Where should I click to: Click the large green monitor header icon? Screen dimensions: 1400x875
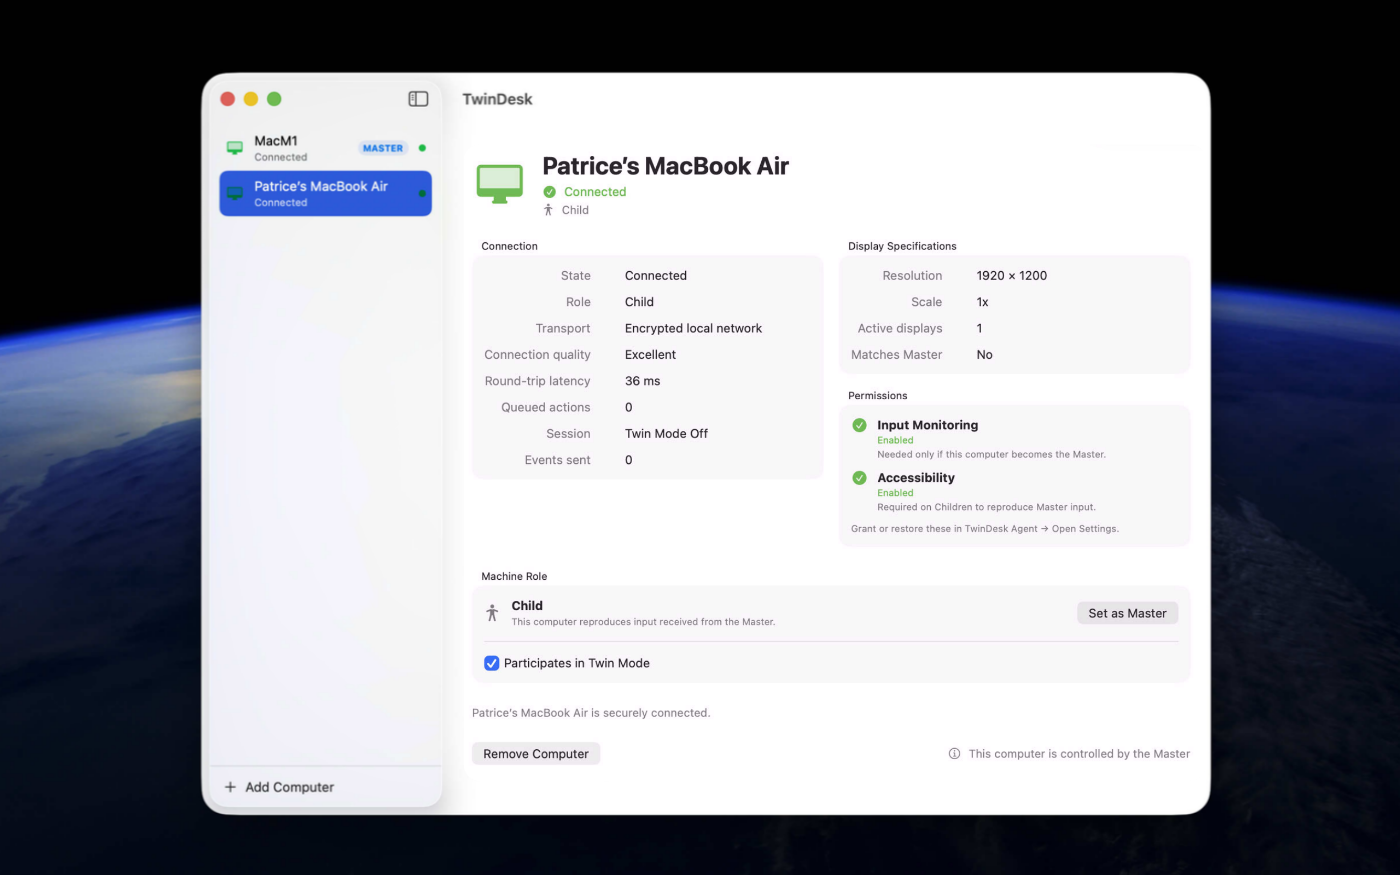coord(500,185)
